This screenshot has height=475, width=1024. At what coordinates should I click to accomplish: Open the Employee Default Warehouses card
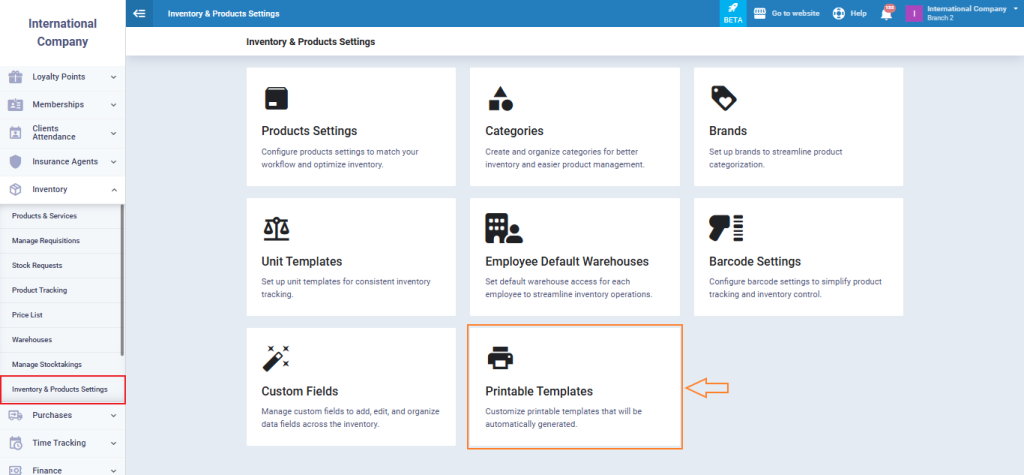(x=575, y=257)
